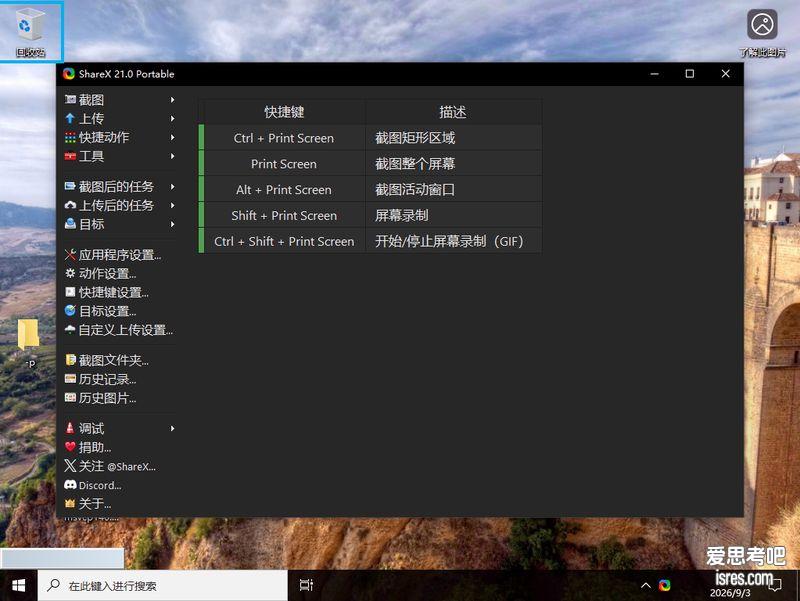Click the 截图文件夹 folder icon

pos(70,360)
